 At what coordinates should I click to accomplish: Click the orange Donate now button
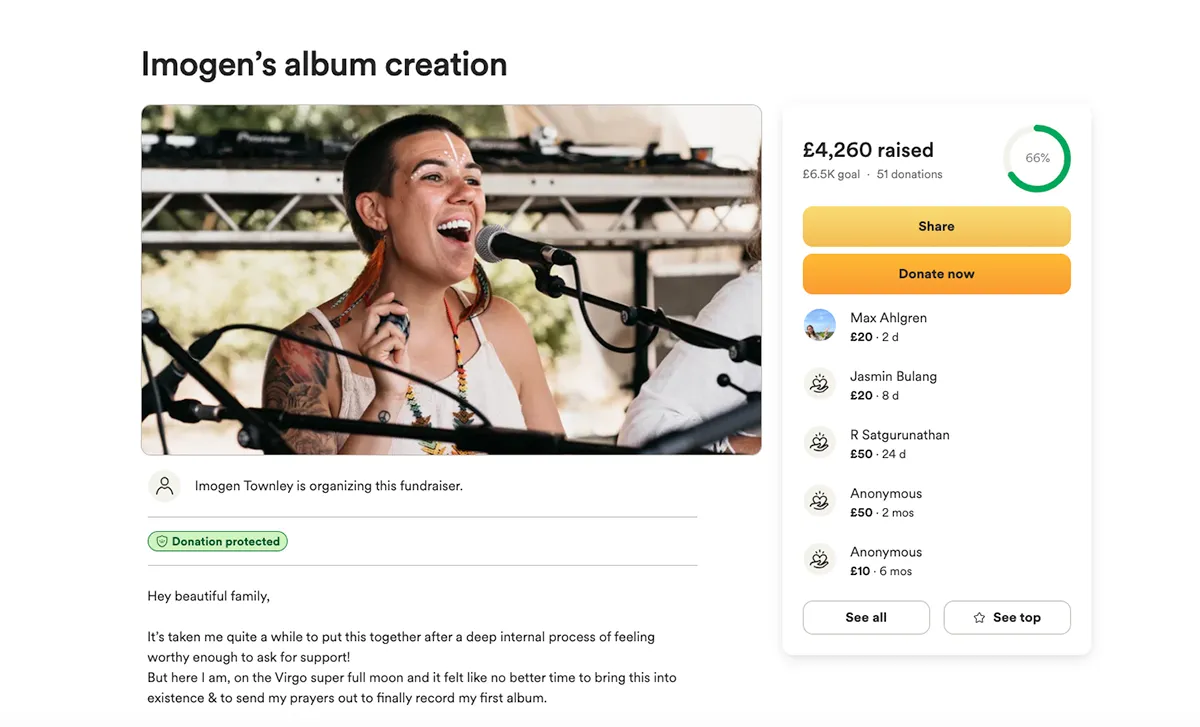coord(936,274)
